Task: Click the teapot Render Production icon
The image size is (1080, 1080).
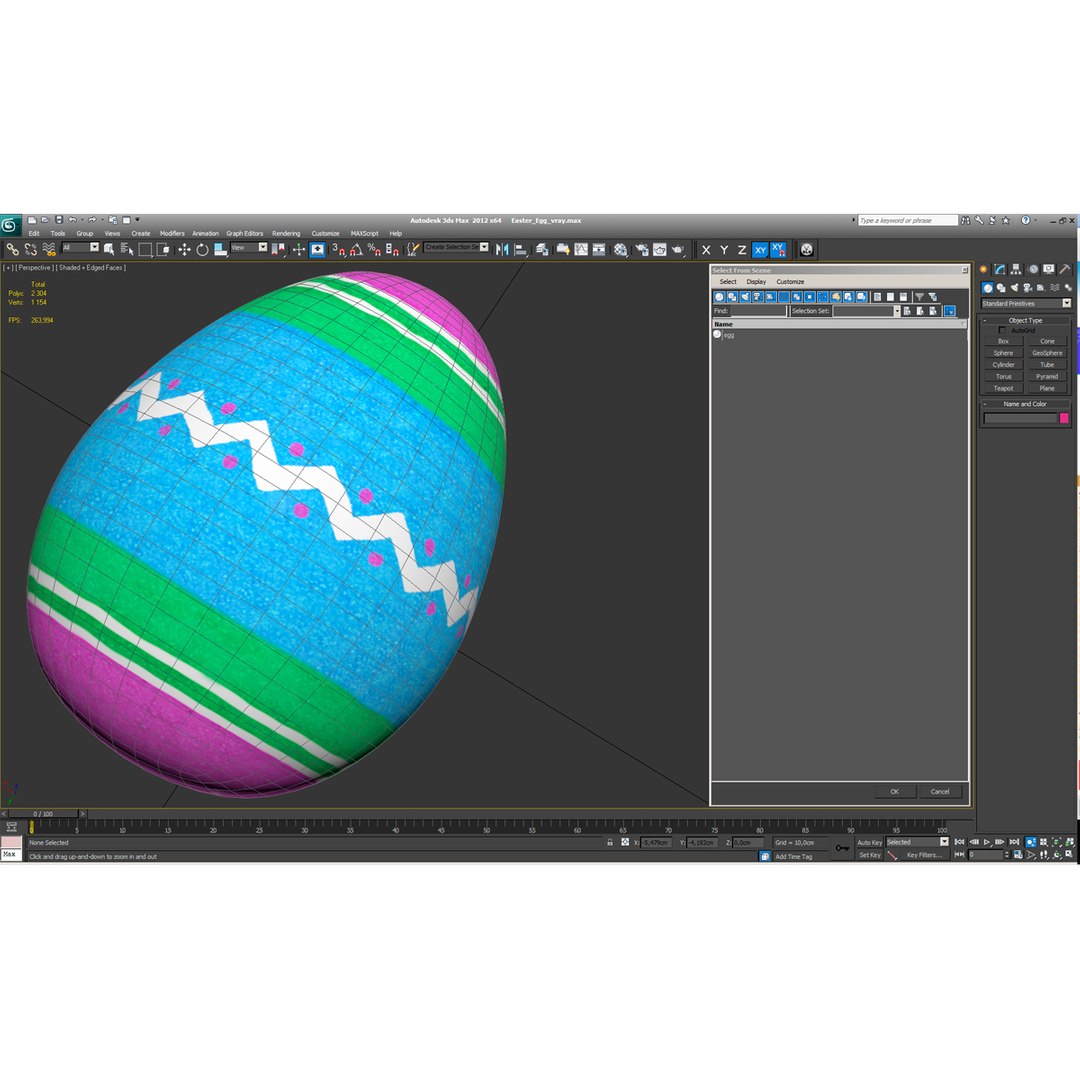Action: 678,249
